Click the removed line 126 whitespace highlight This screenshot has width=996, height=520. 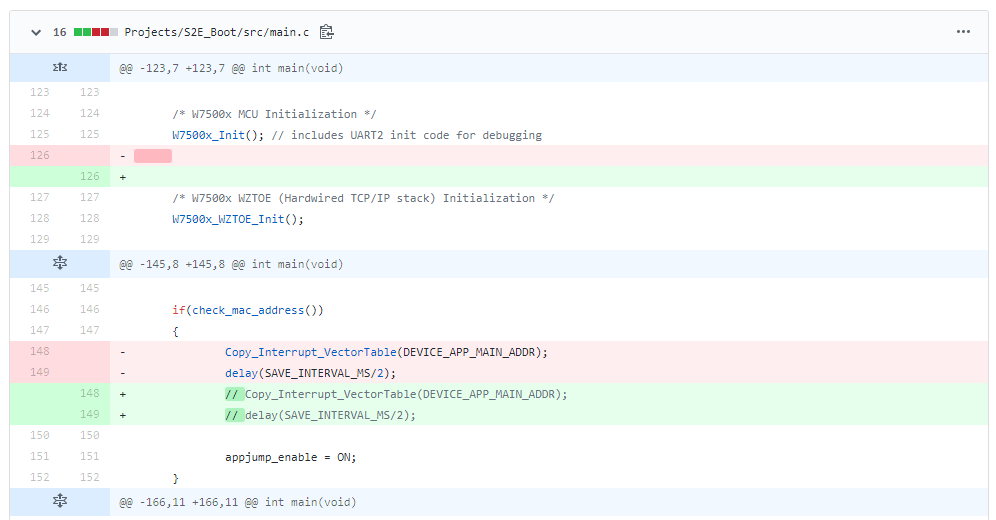point(153,156)
